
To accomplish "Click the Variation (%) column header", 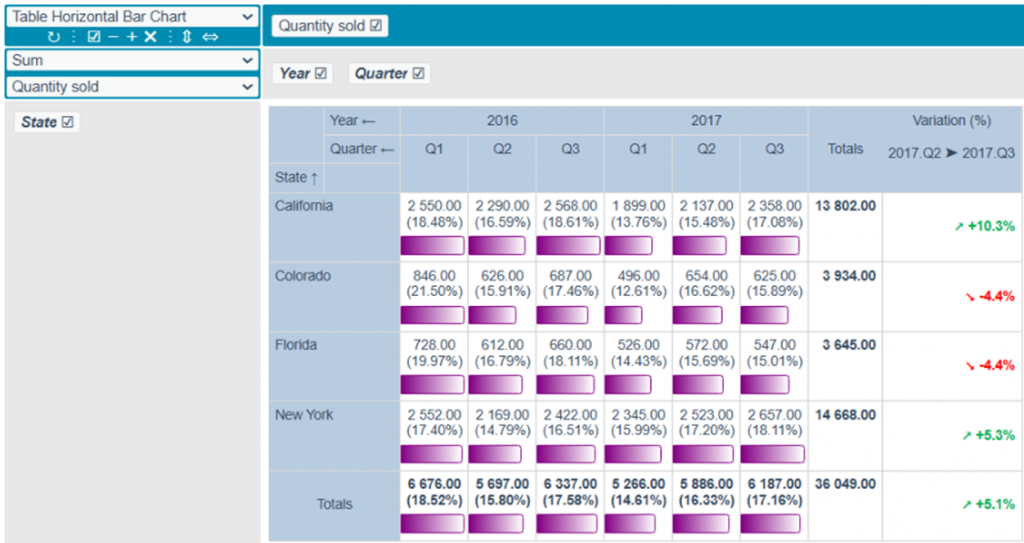I will point(951,120).
